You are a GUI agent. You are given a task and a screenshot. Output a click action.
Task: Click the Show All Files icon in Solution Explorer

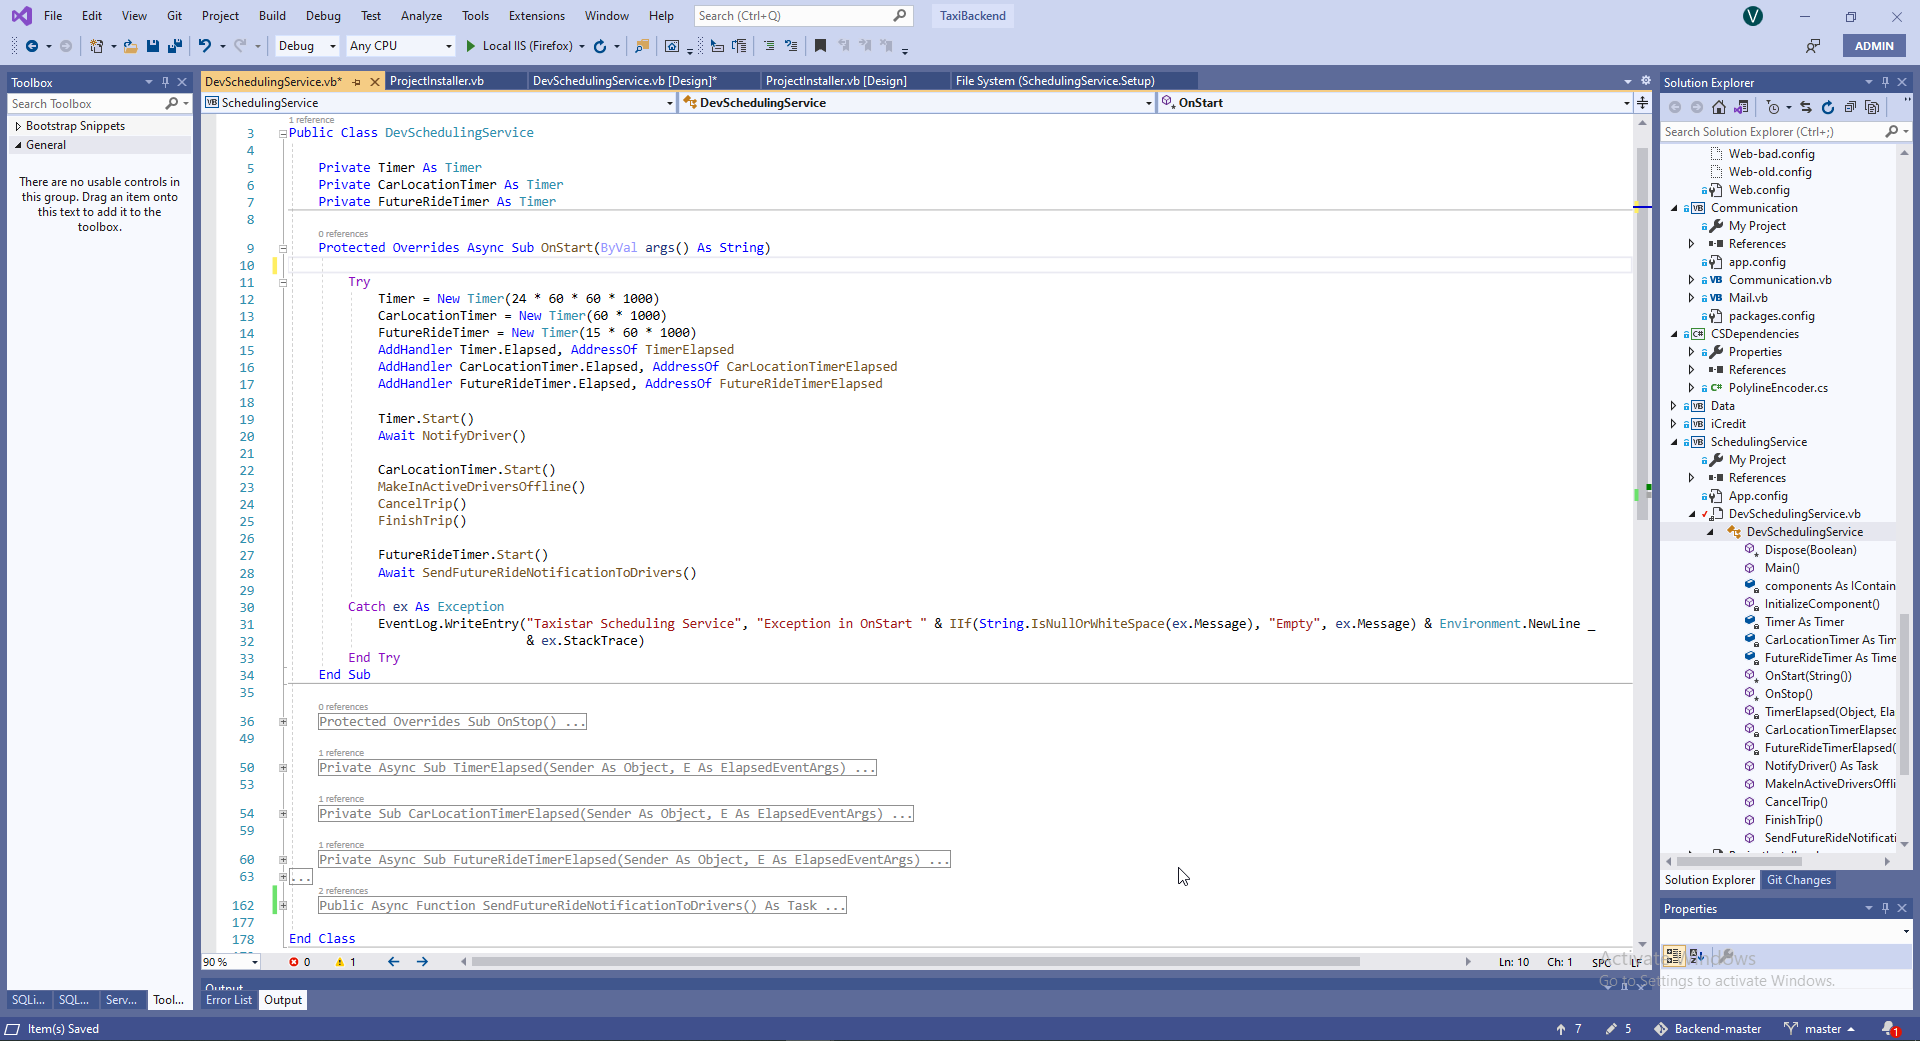point(1872,107)
